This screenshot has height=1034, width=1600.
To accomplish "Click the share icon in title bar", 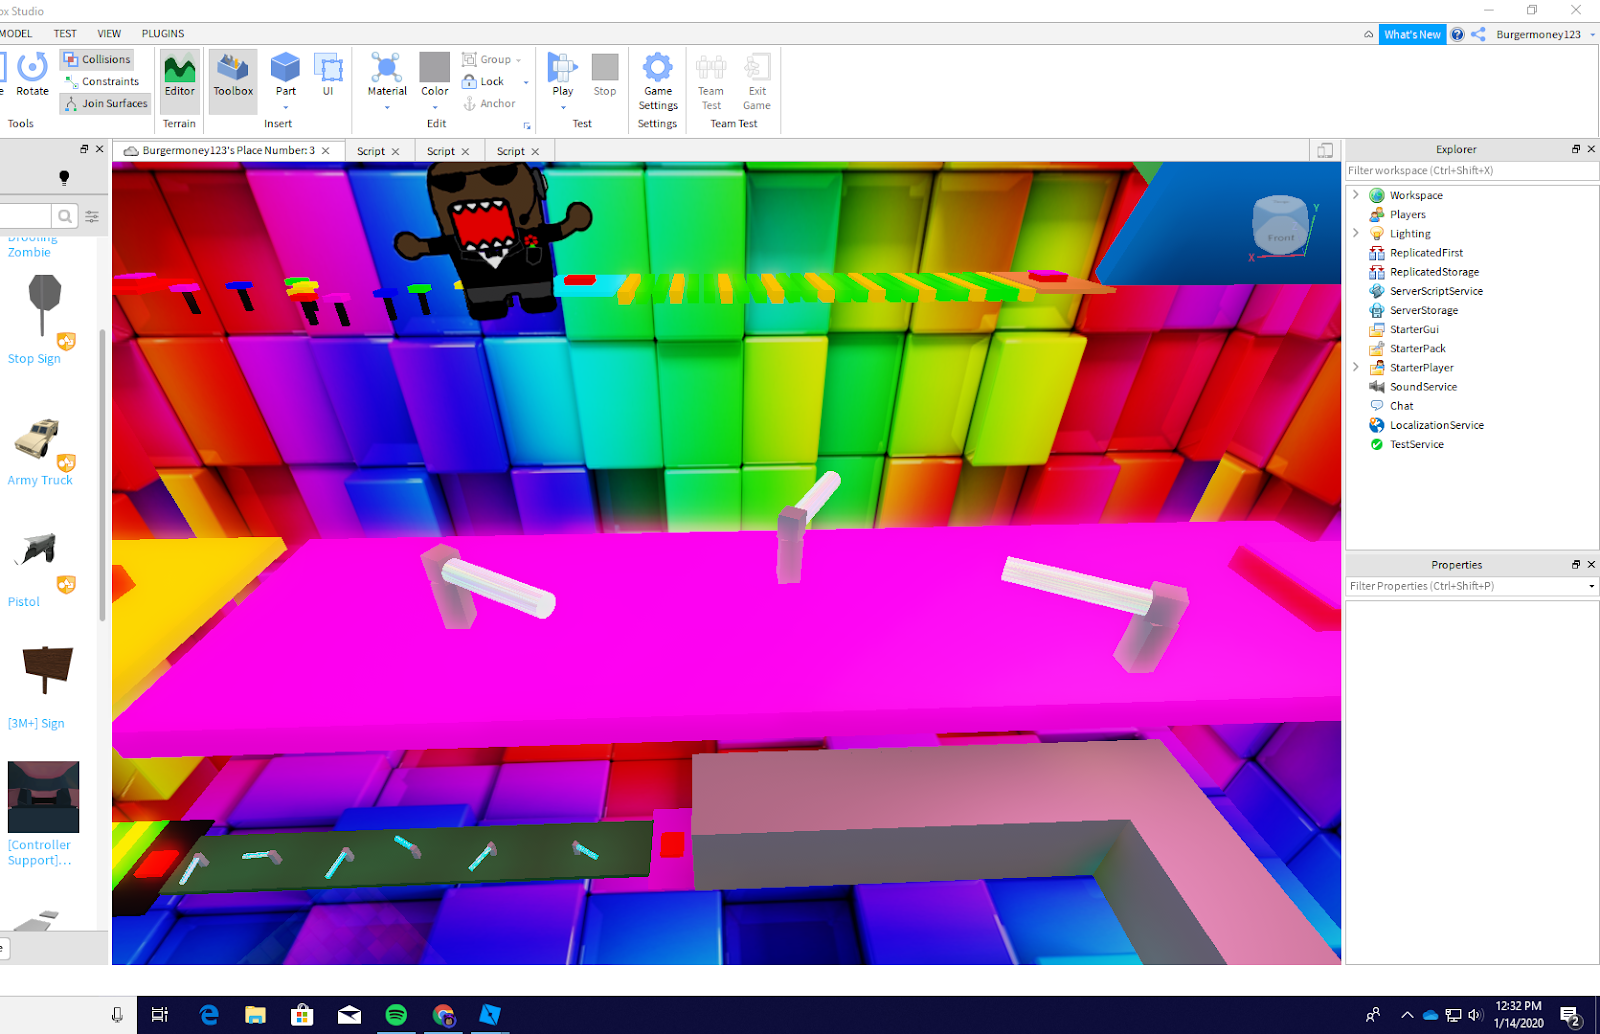I will [1478, 35].
